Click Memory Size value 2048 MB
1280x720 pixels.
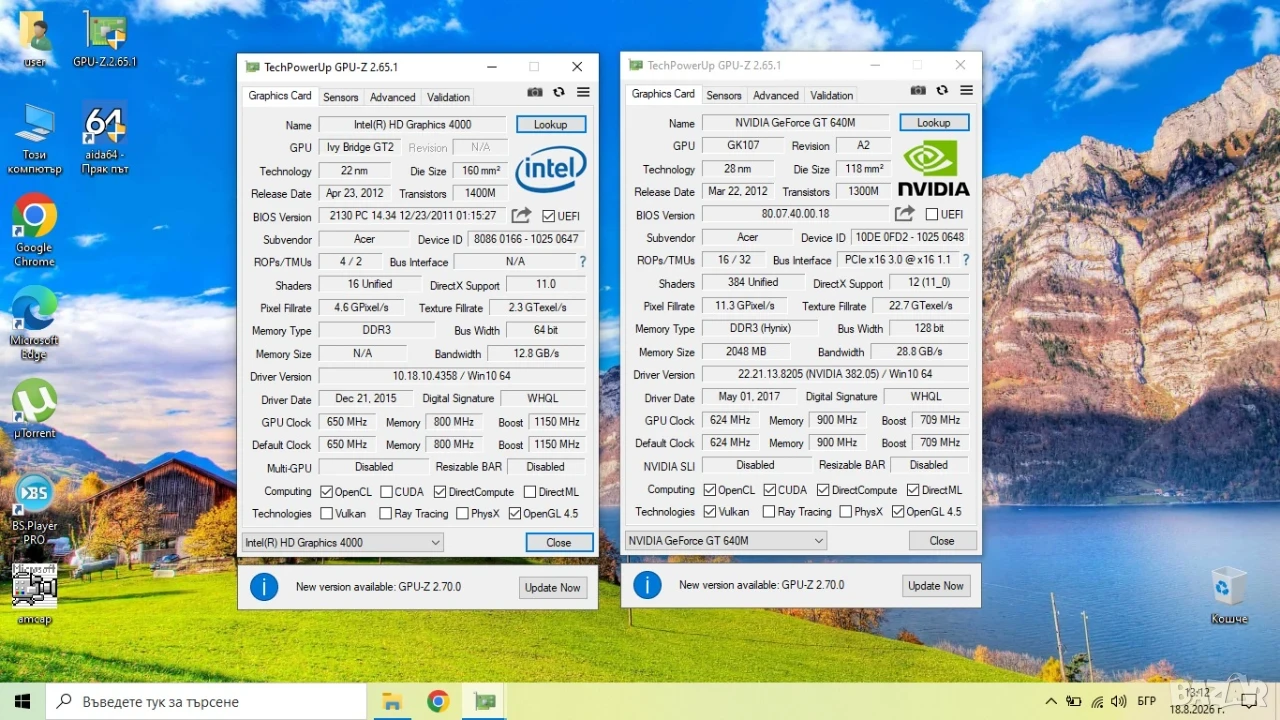(x=745, y=352)
